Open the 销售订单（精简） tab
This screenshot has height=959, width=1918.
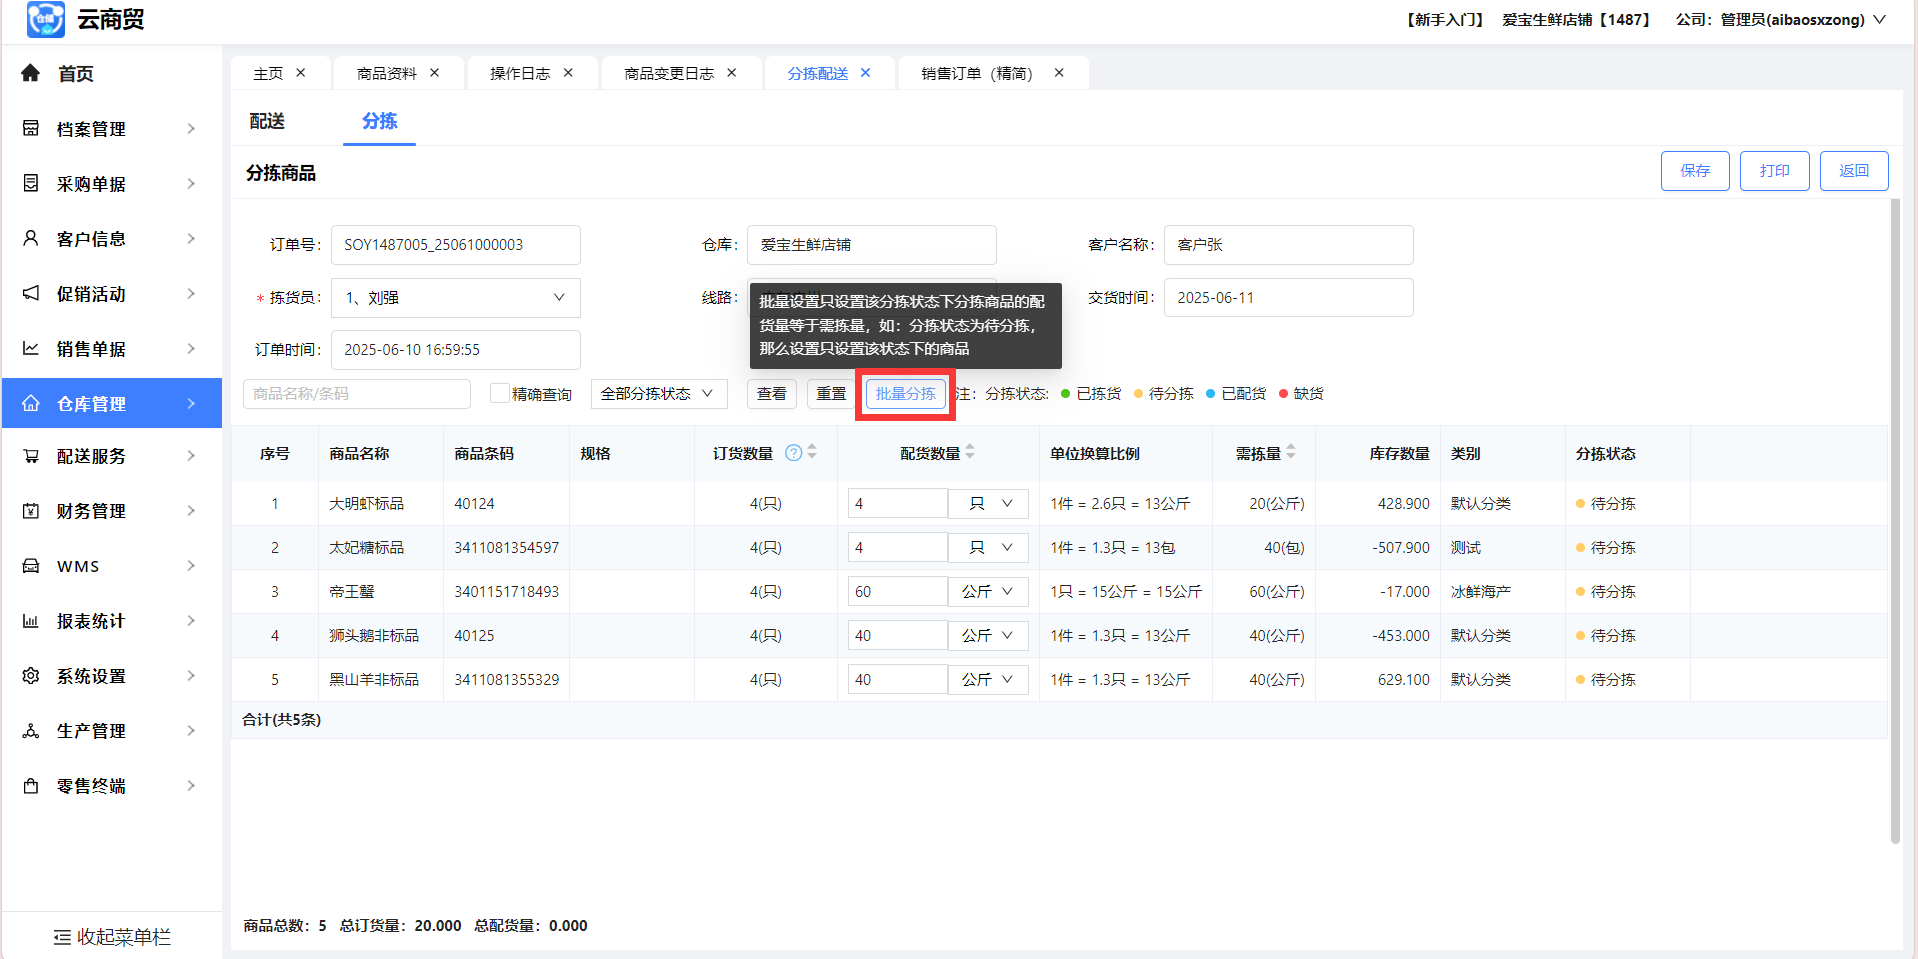[x=976, y=73]
